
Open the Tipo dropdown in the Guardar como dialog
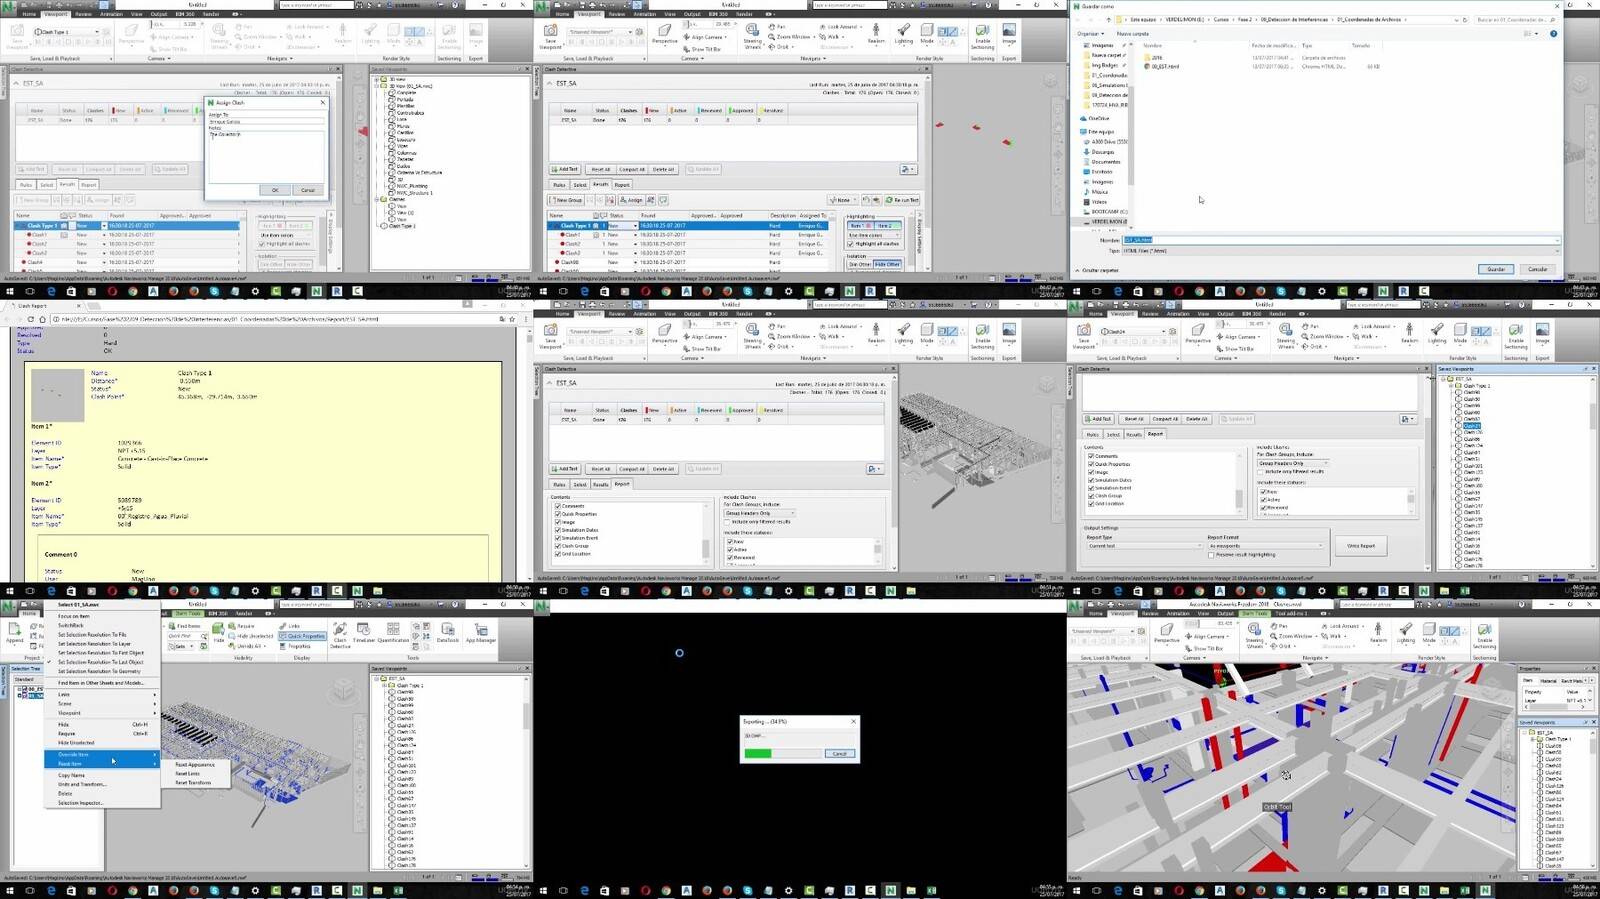(x=1342, y=251)
